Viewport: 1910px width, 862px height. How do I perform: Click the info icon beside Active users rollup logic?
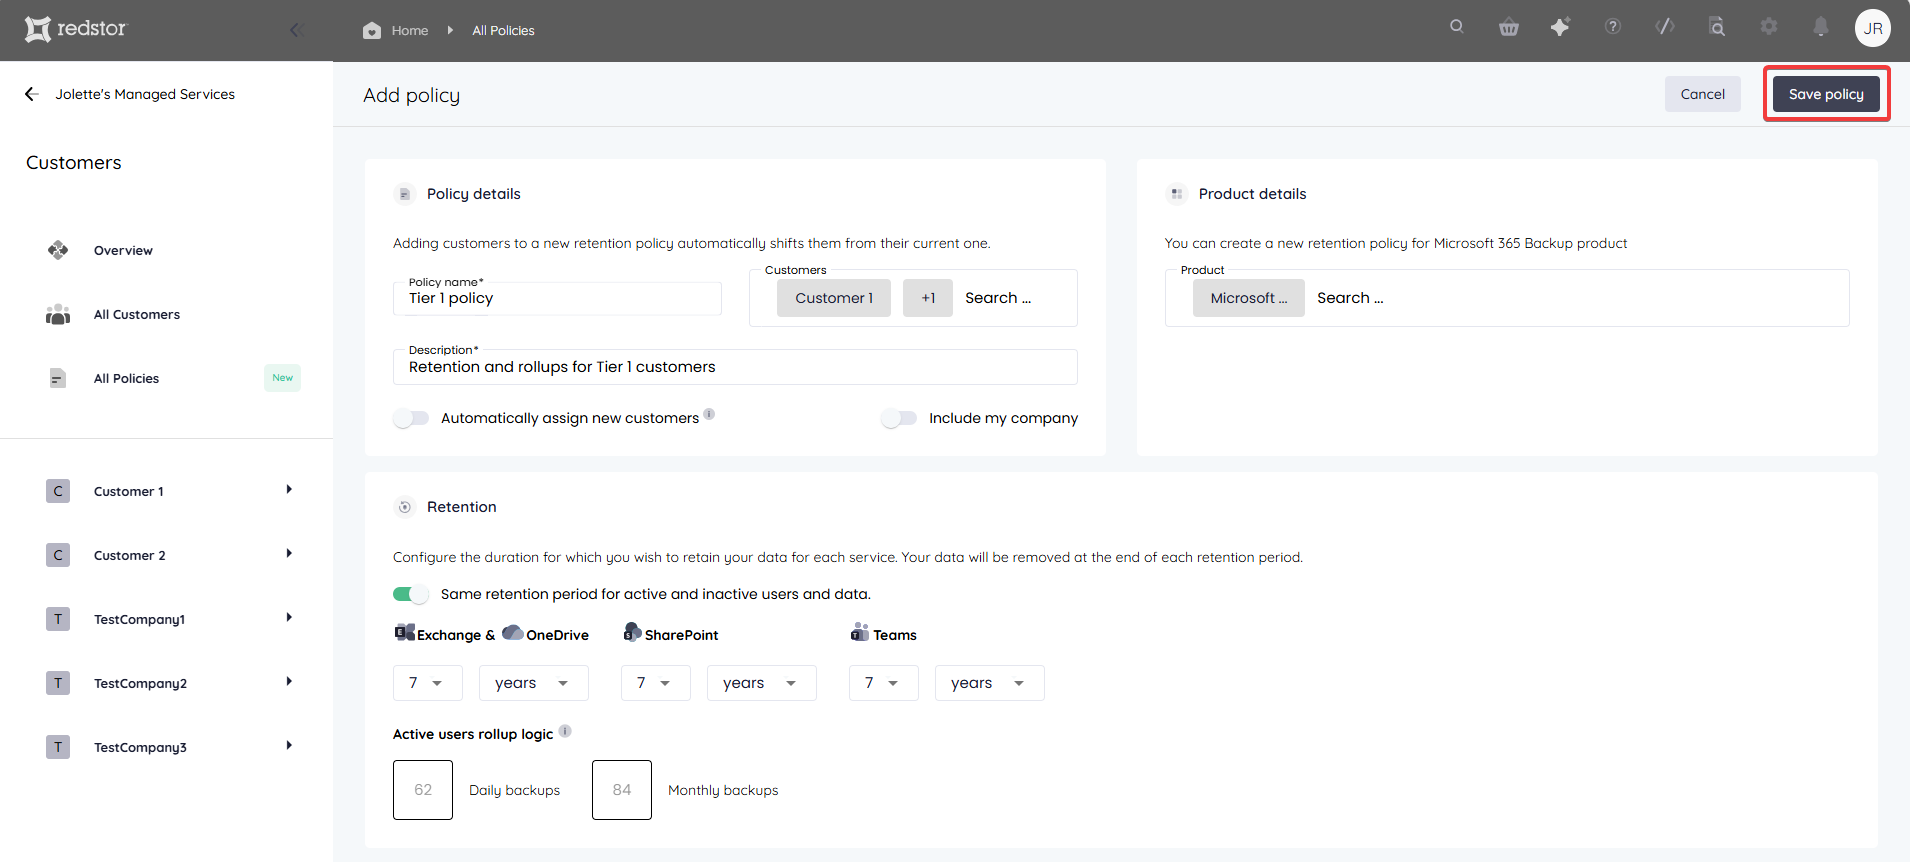(x=565, y=731)
